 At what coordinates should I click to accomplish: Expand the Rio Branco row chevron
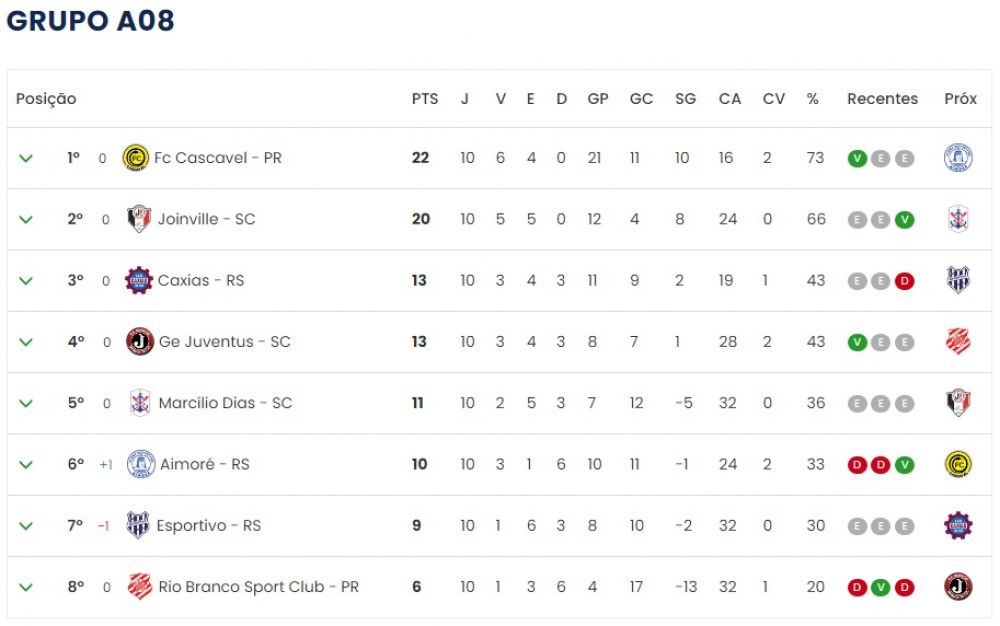(x=26, y=587)
